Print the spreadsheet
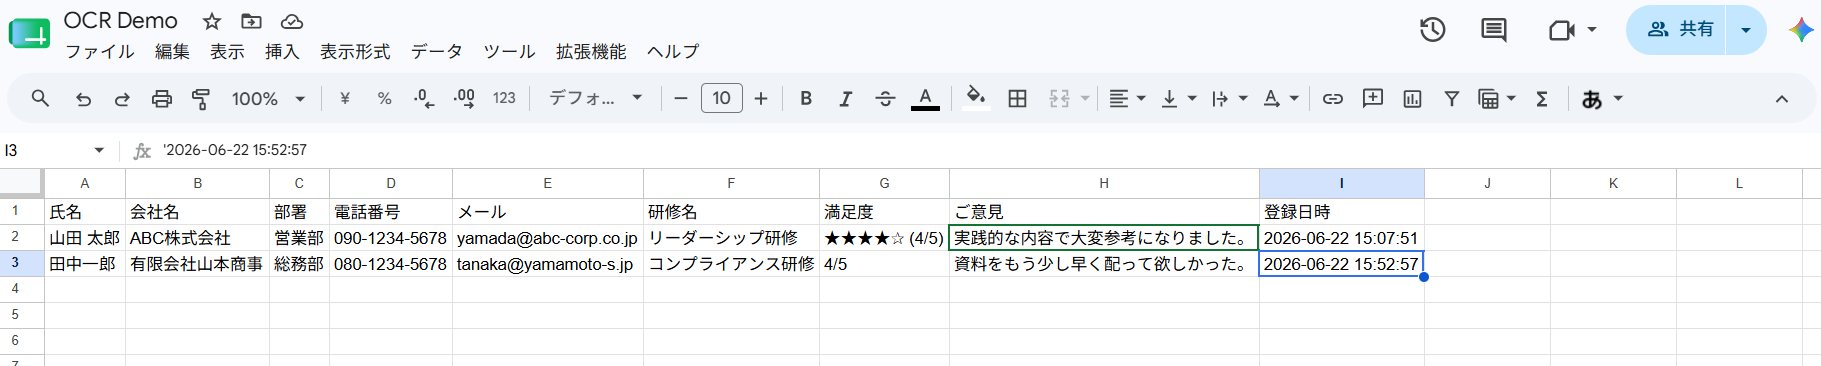The height and width of the screenshot is (366, 1821). 162,98
